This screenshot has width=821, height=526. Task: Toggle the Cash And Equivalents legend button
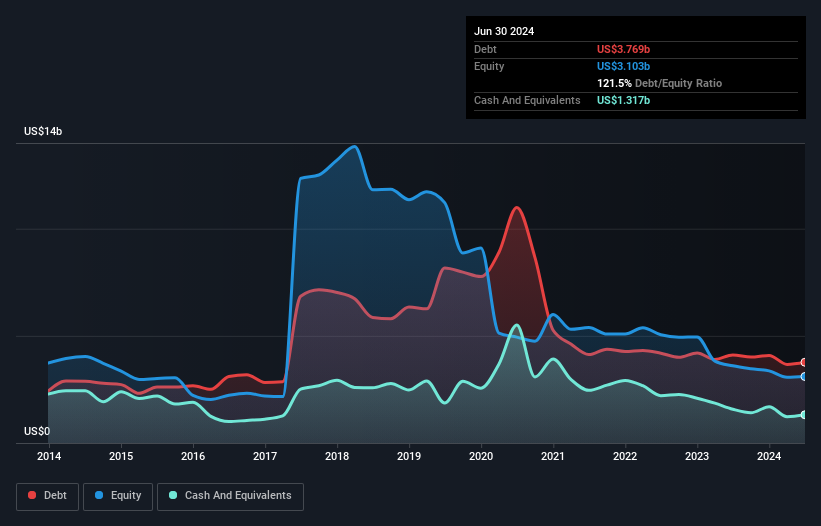tap(230, 496)
